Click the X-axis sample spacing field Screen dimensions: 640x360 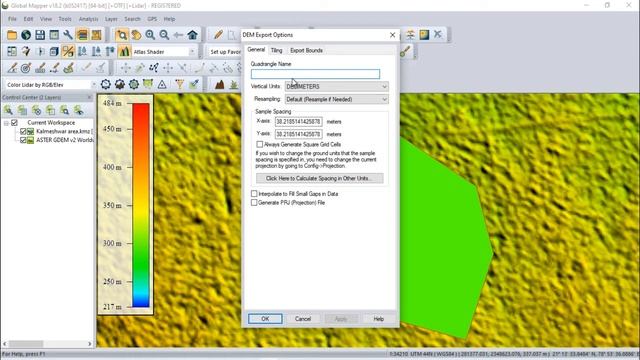tap(299, 122)
